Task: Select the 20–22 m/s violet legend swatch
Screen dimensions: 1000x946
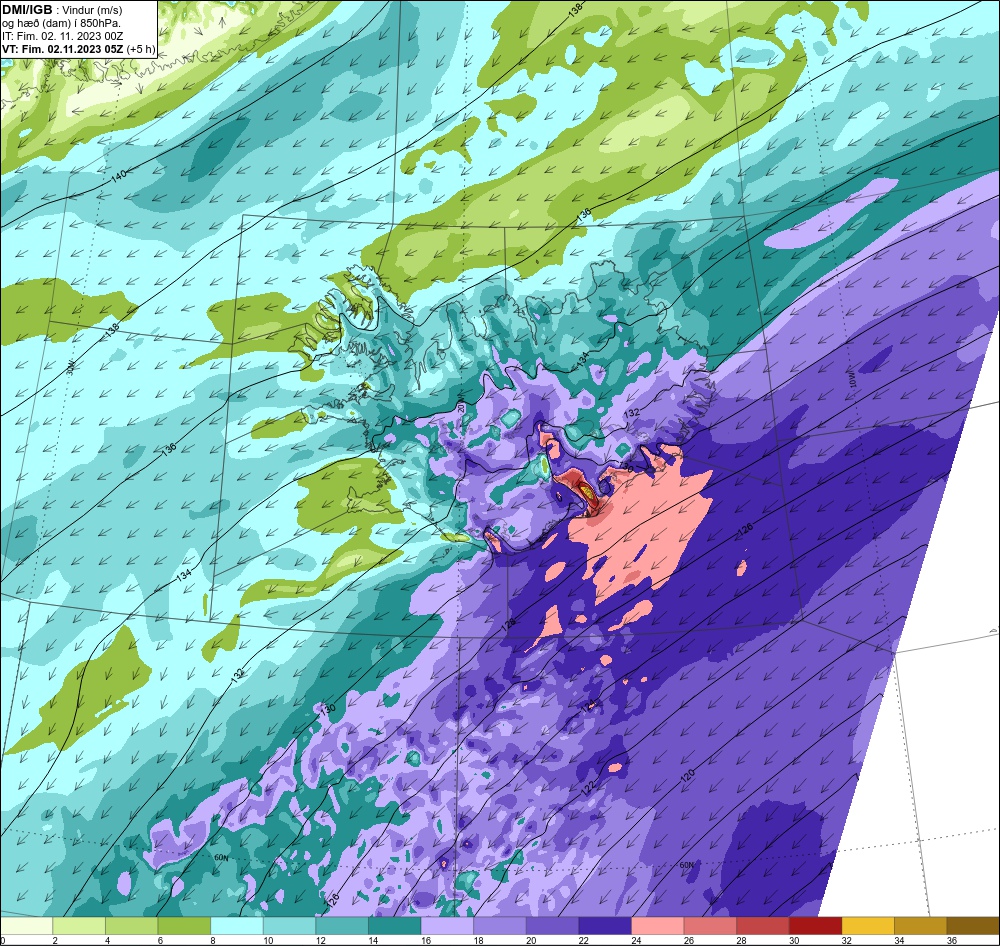Action: [552, 926]
